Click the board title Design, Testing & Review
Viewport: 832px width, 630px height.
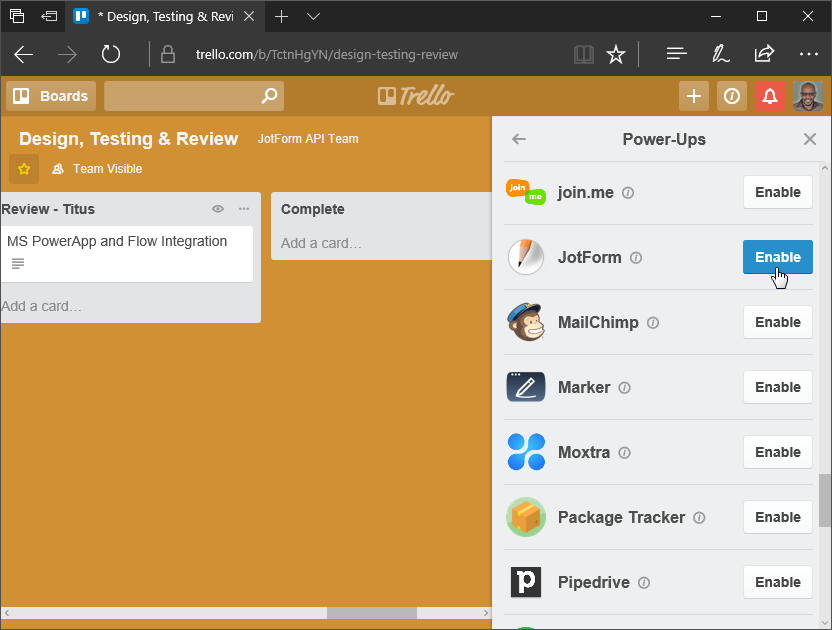(x=128, y=139)
